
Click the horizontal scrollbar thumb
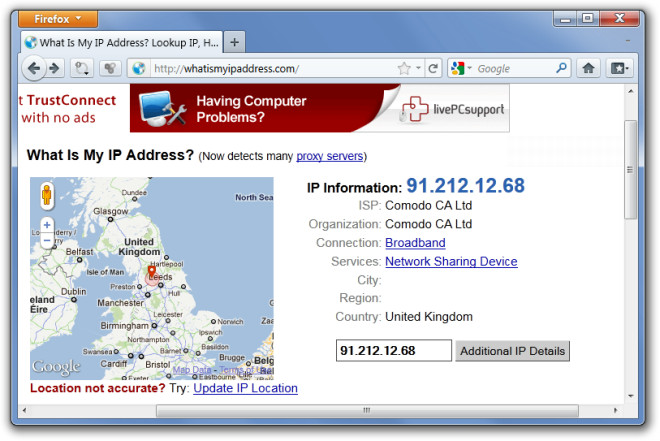(x=367, y=410)
